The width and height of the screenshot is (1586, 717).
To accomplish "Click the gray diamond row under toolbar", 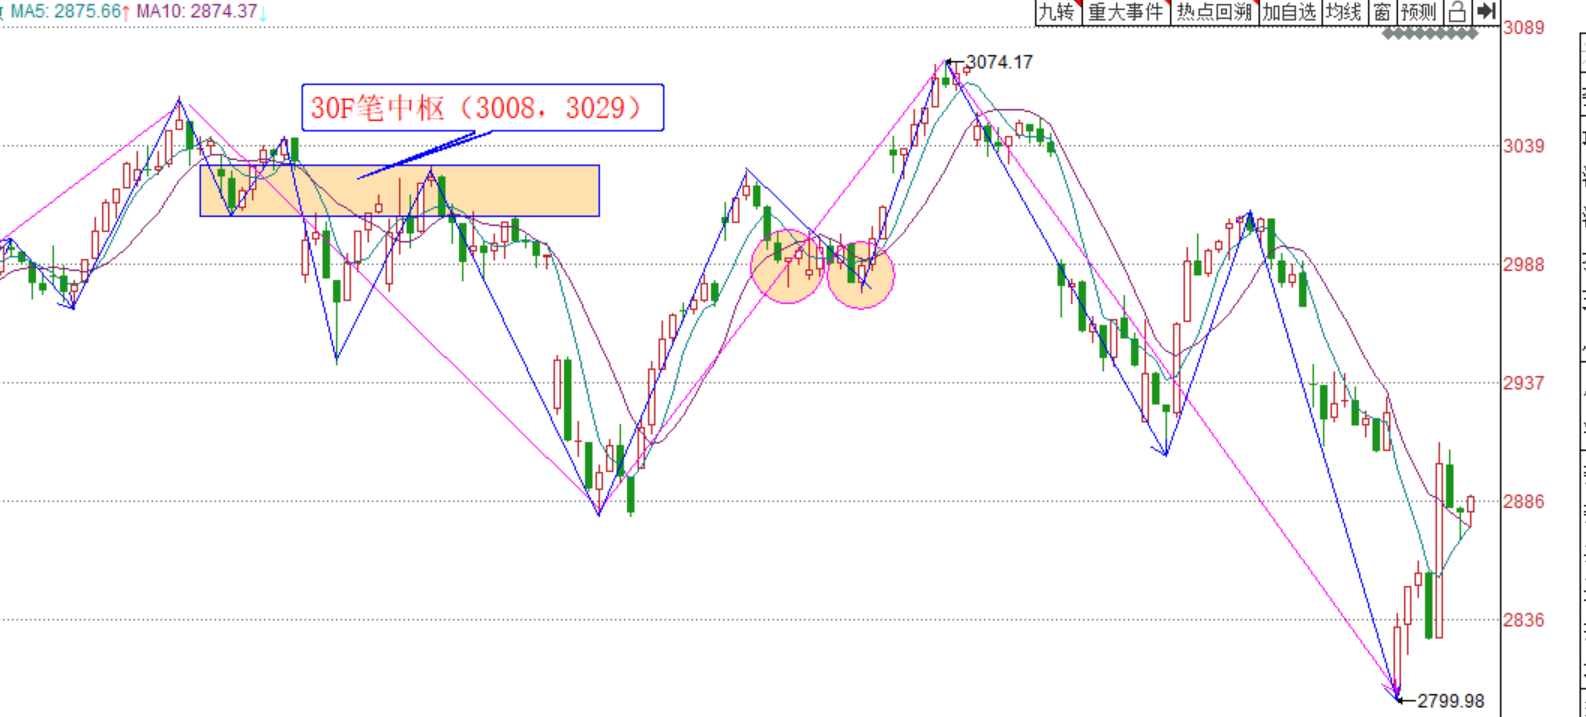I will tap(1430, 34).
